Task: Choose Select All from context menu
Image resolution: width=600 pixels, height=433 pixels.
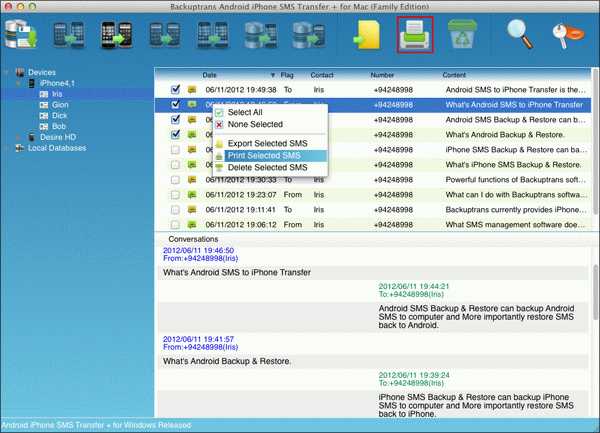Action: tap(270, 112)
